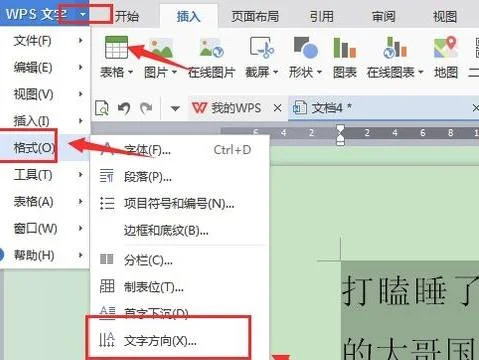This screenshot has height=360, width=479.
Task: Open the 形状 dropdown arrow
Action: pyautogui.click(x=319, y=72)
